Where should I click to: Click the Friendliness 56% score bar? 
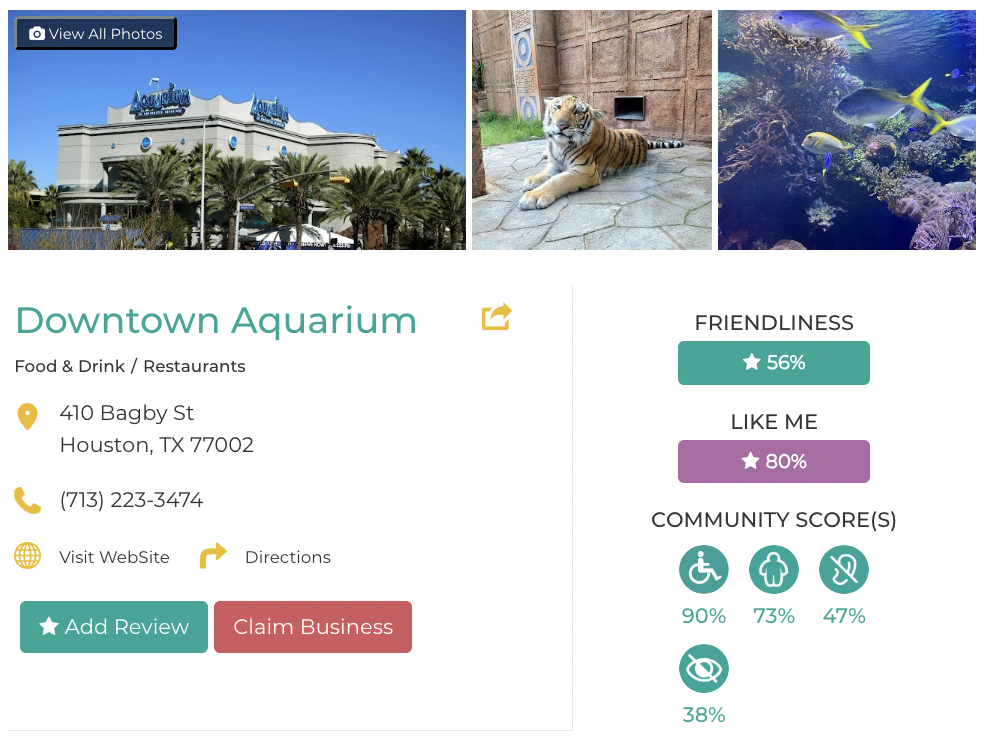pos(774,363)
